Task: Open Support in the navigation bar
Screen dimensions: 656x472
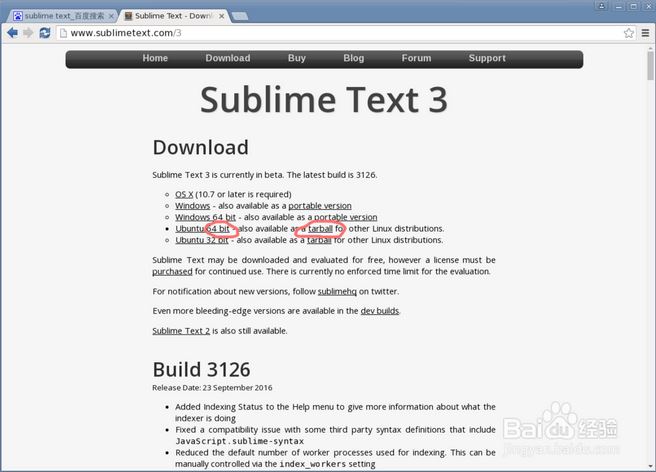Action: pyautogui.click(x=487, y=58)
